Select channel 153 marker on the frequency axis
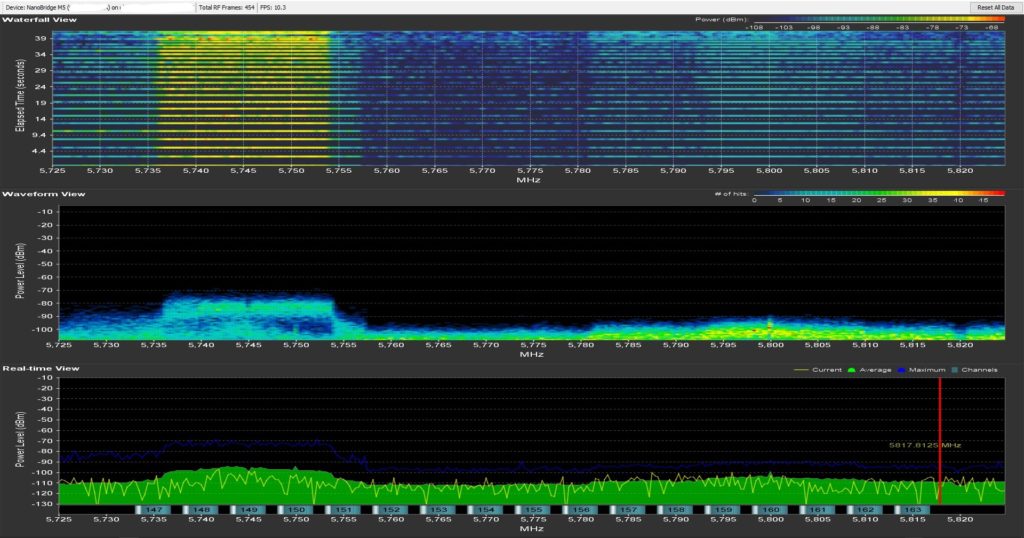1024x538 pixels. point(438,510)
